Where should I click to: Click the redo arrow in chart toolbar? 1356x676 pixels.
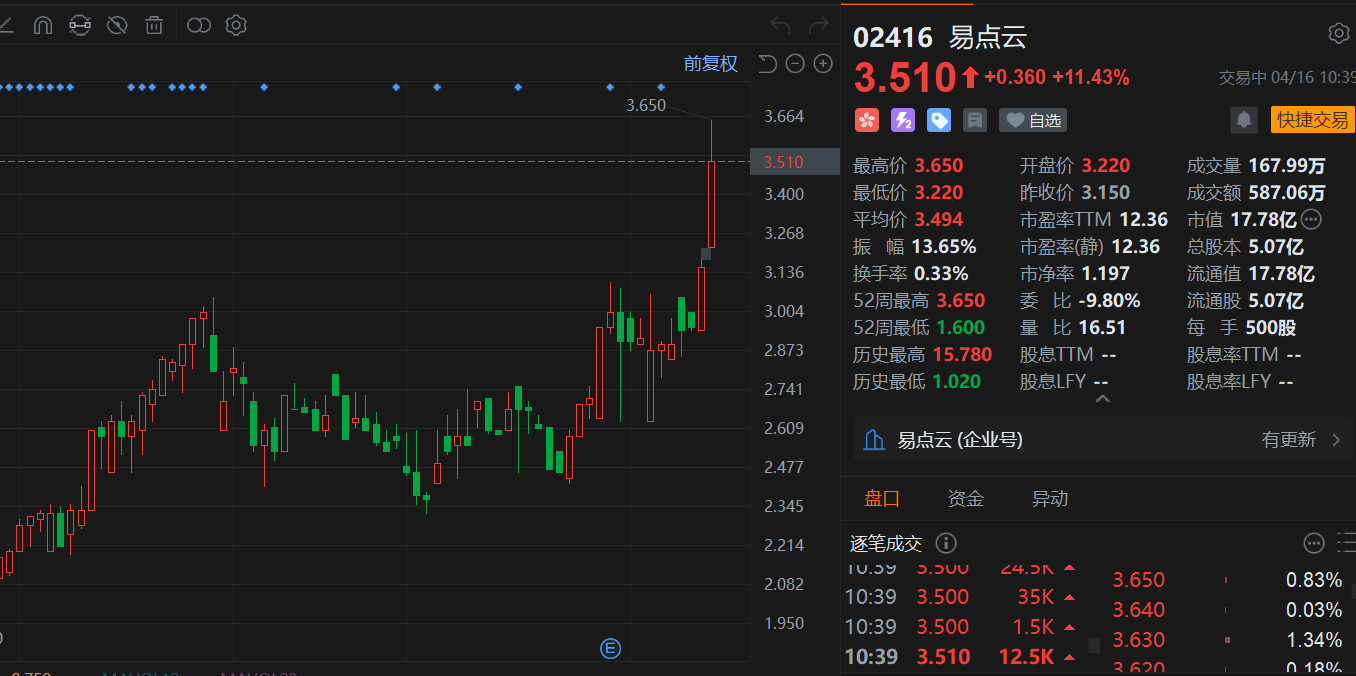[x=819, y=25]
